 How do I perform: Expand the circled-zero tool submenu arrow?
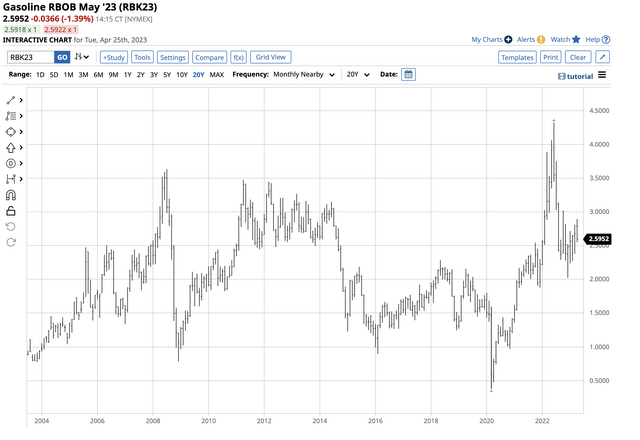(21, 164)
